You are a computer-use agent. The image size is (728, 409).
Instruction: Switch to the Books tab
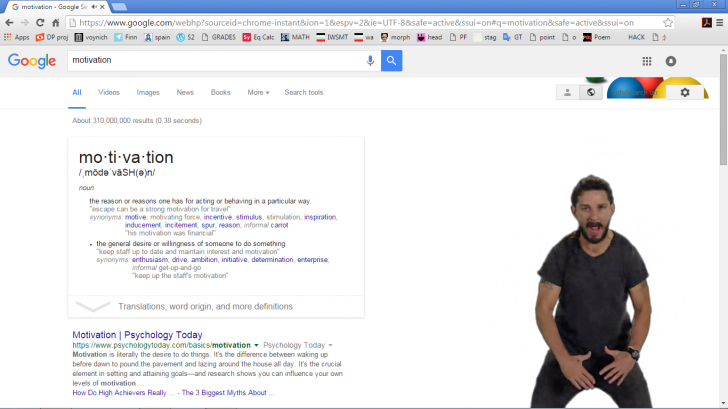[221, 92]
